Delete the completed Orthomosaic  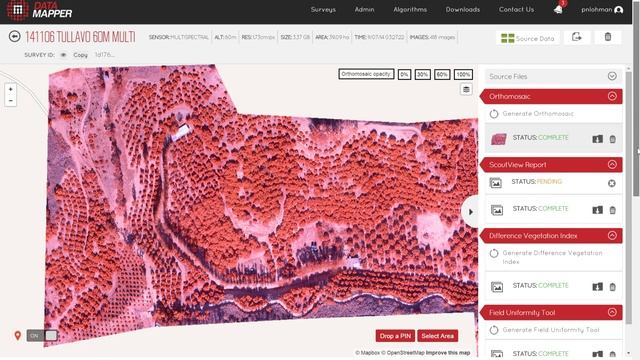point(613,139)
